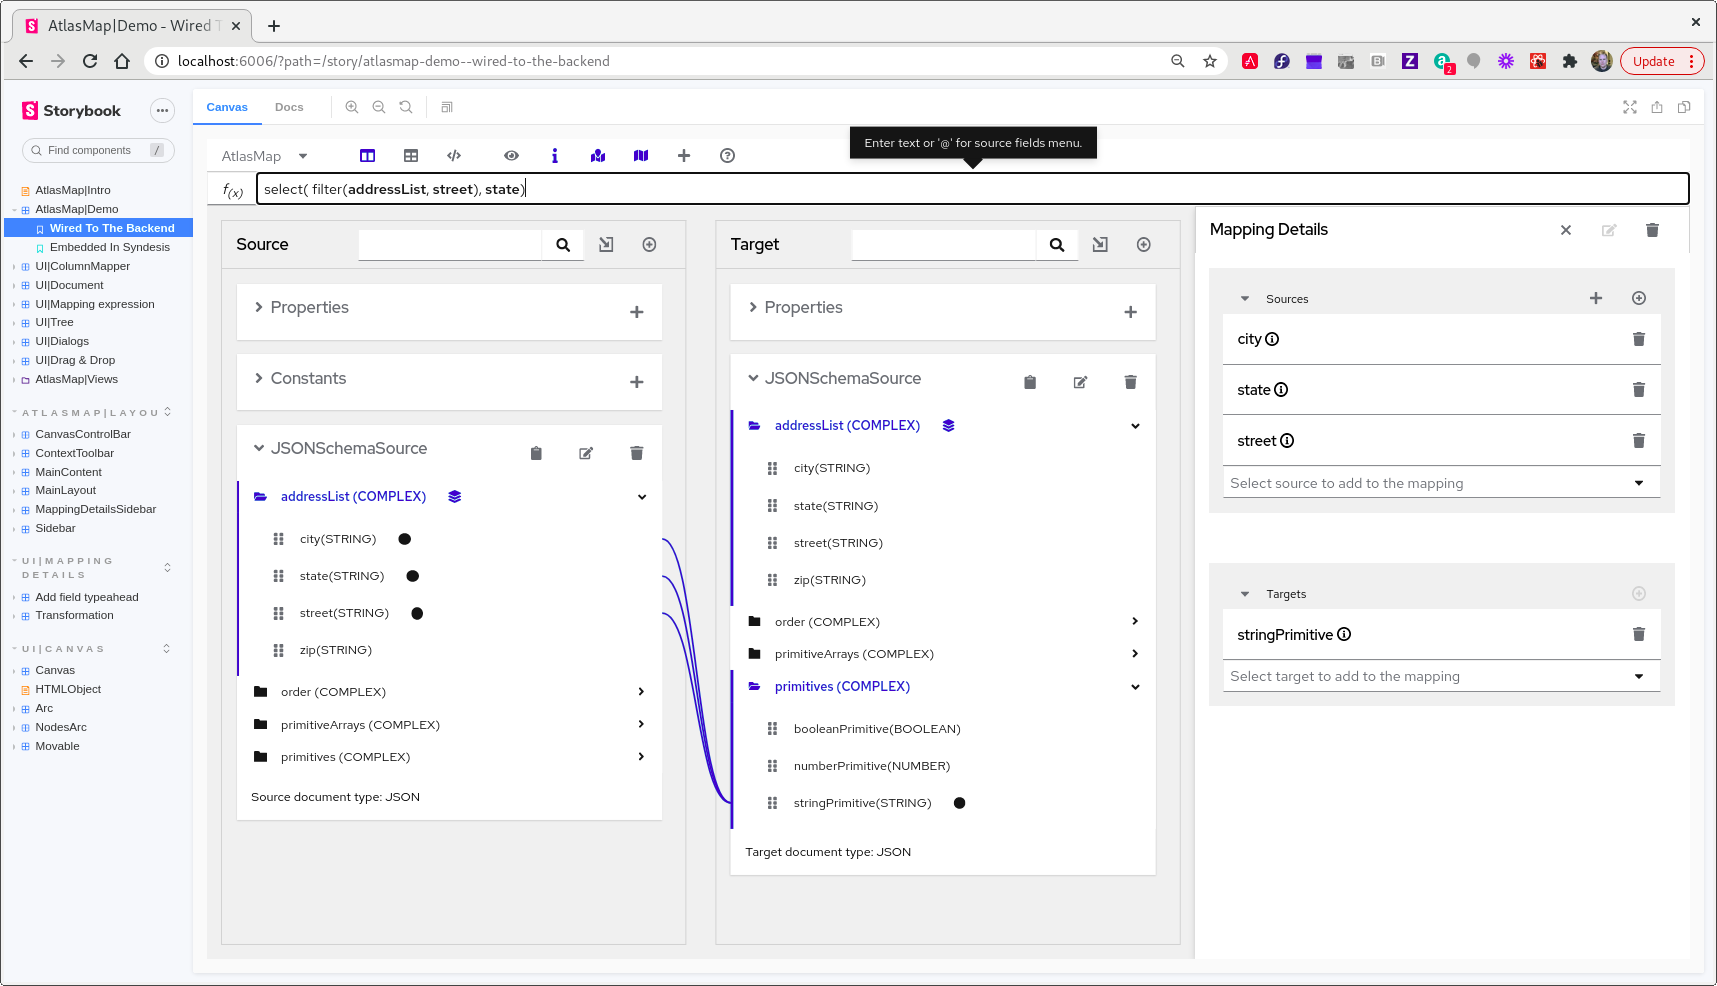Screen dimensions: 1717x986
Task: Toggle data types display with the i icon
Action: point(555,155)
